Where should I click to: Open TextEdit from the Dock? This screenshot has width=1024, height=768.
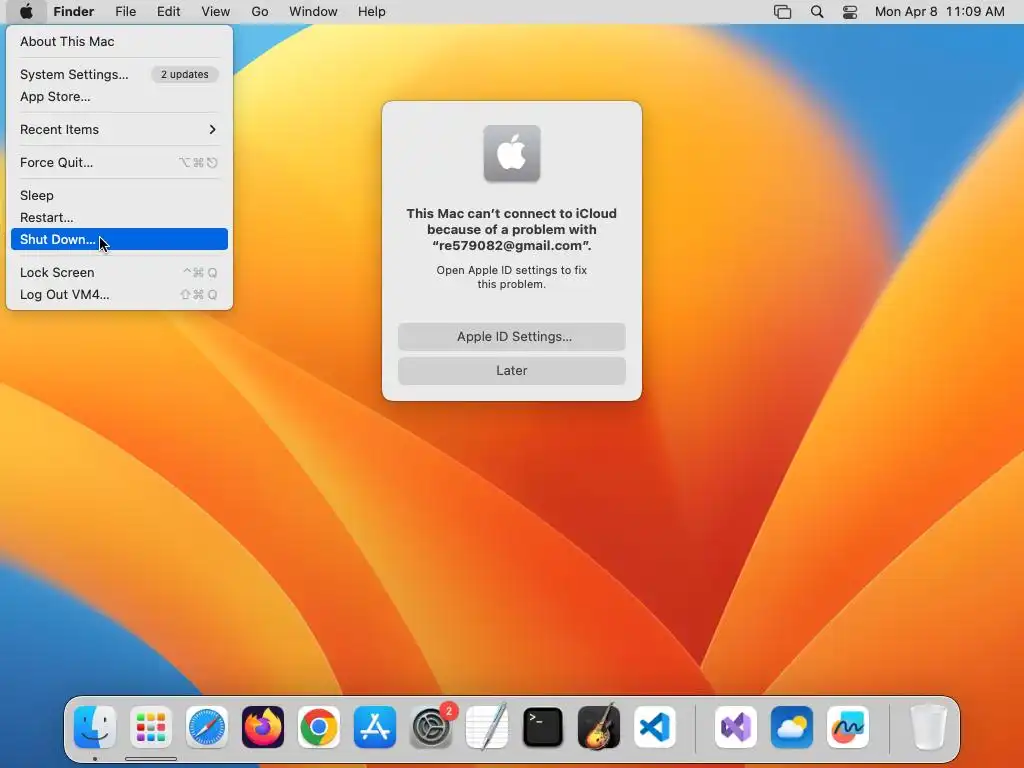coord(487,727)
